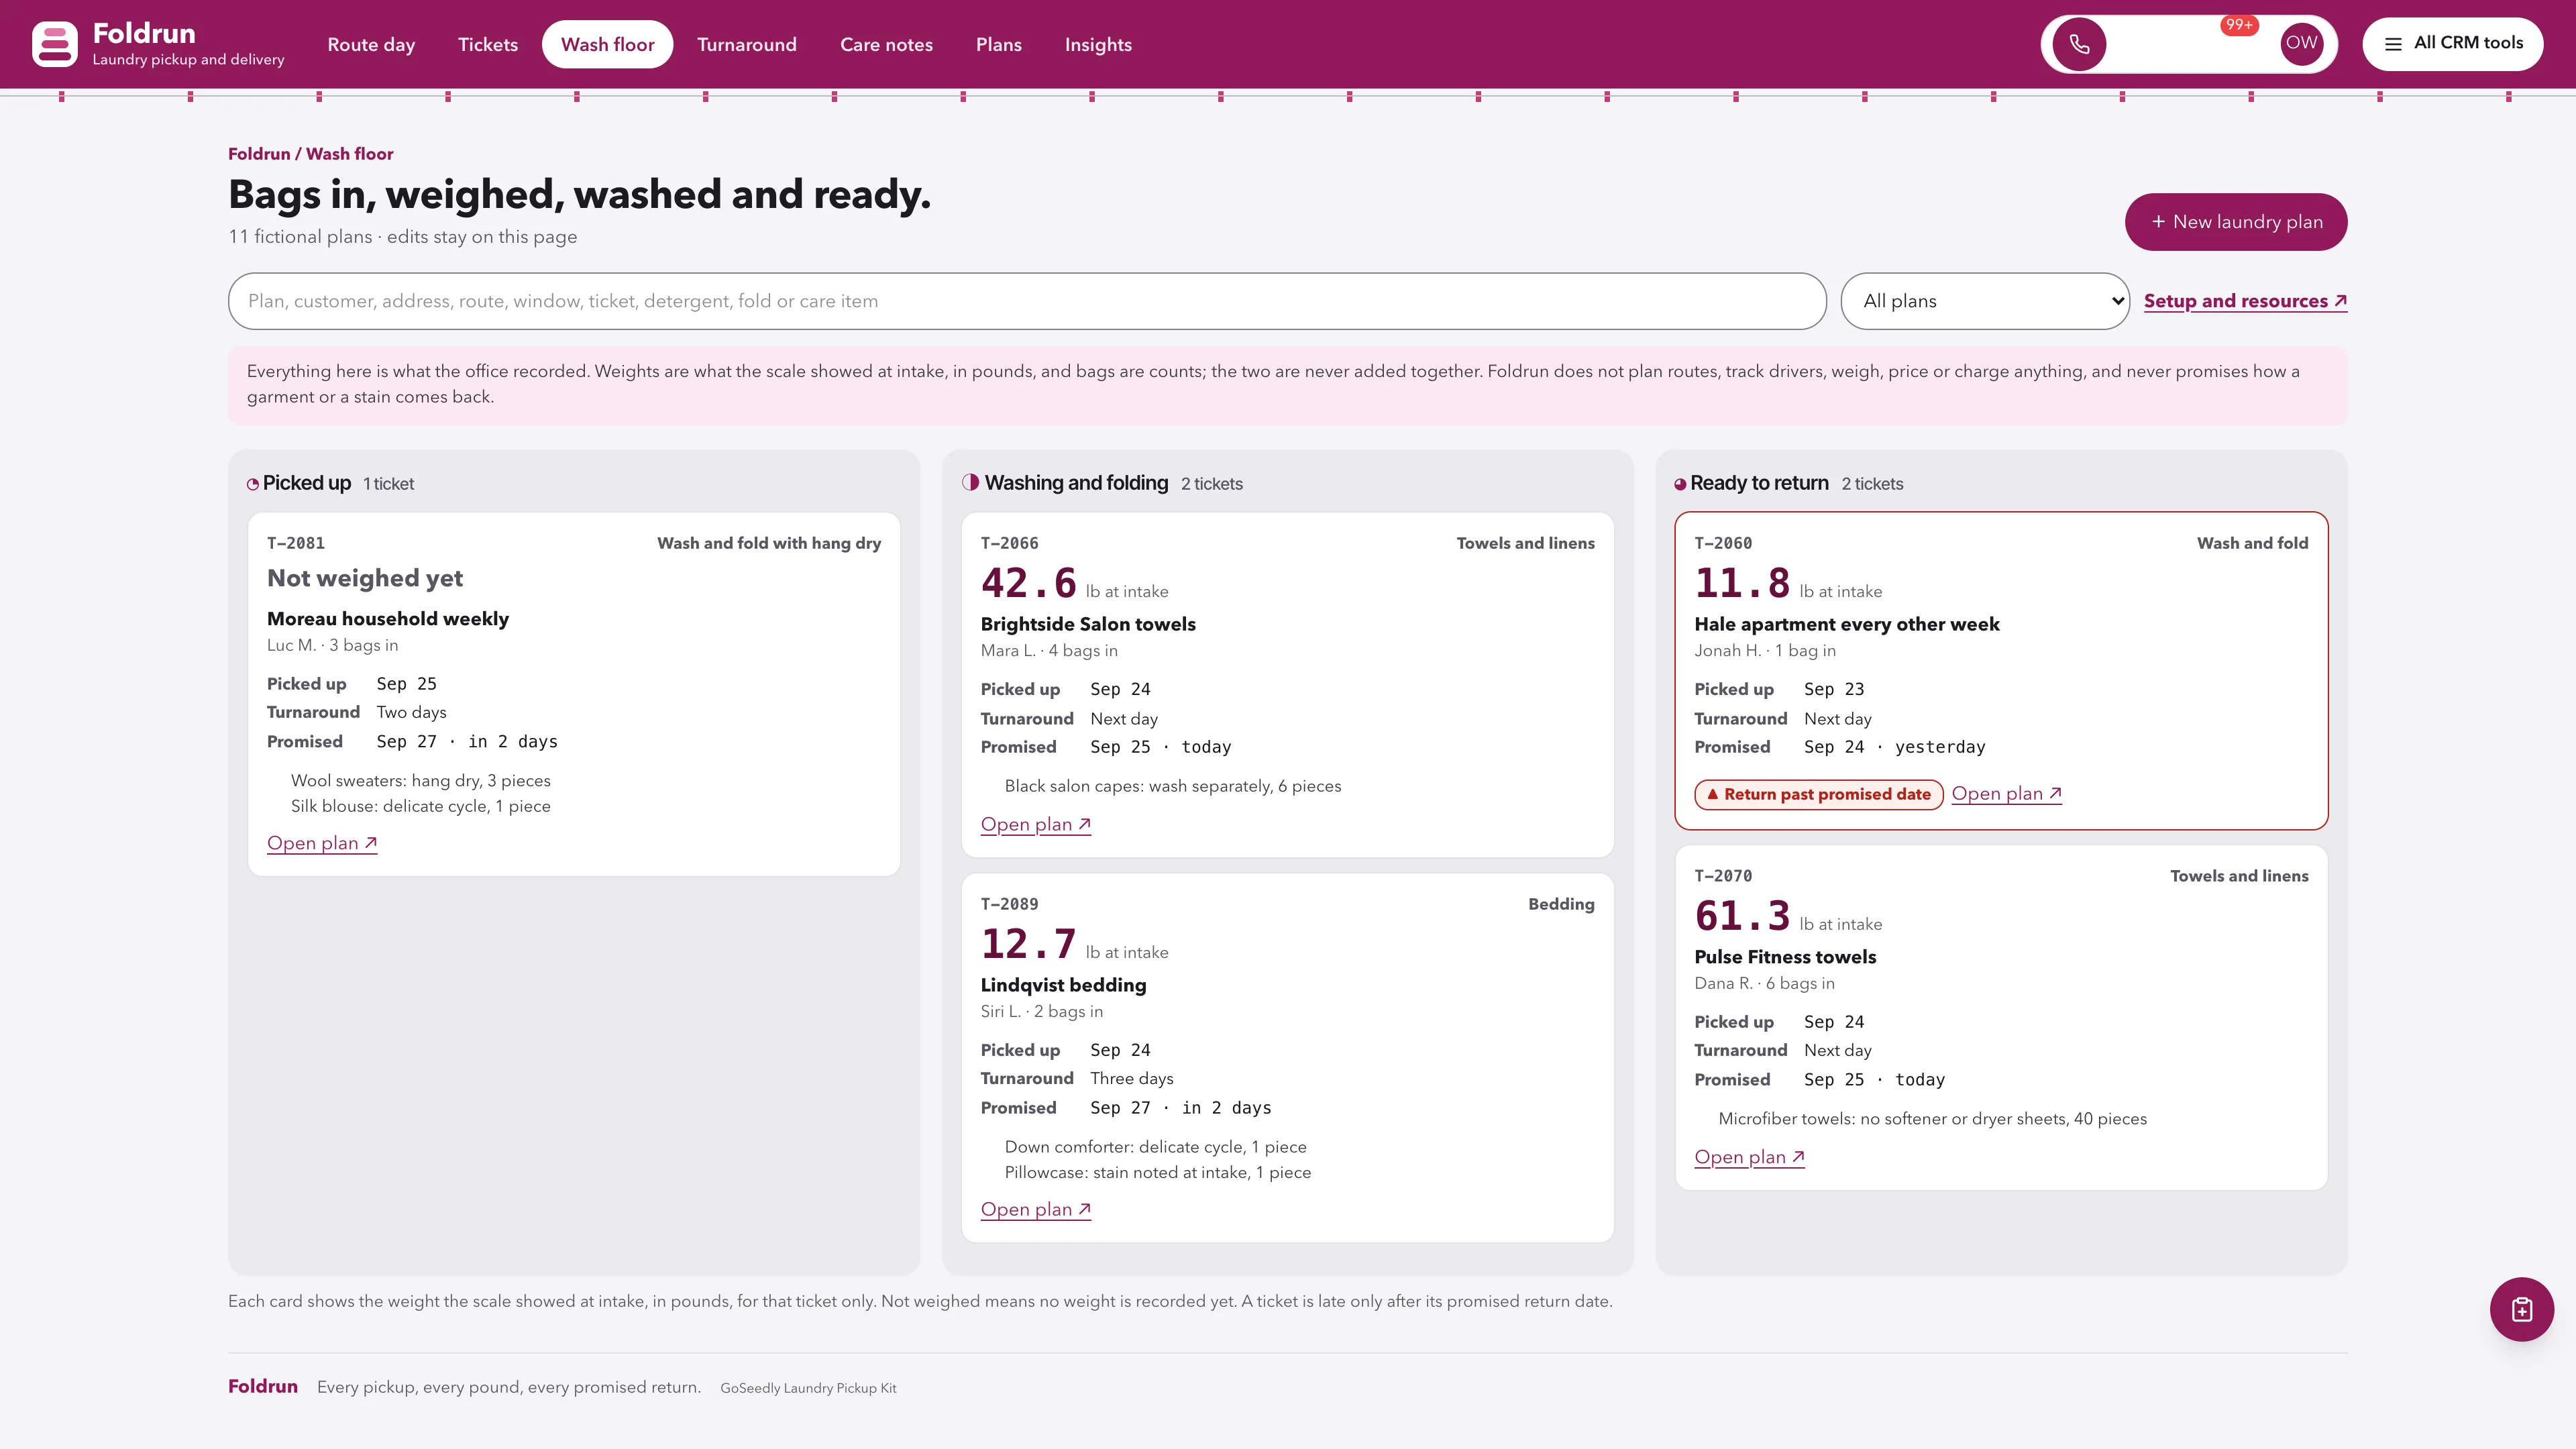Click the Picked up column status icon
The width and height of the screenshot is (2576, 1449).
pos(253,484)
